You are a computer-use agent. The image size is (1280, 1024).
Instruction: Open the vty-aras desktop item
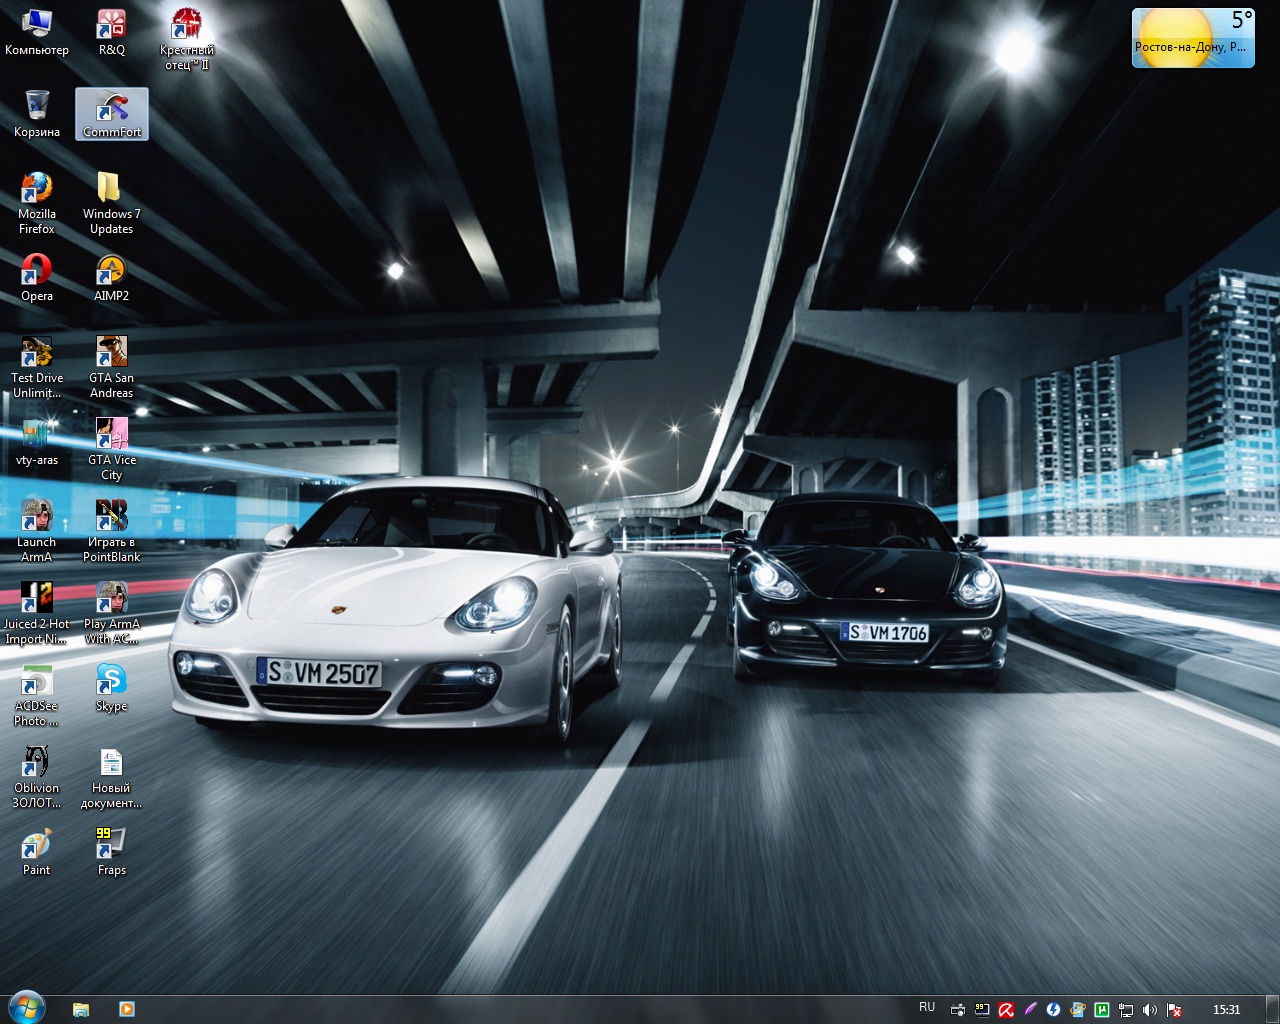pyautogui.click(x=37, y=442)
